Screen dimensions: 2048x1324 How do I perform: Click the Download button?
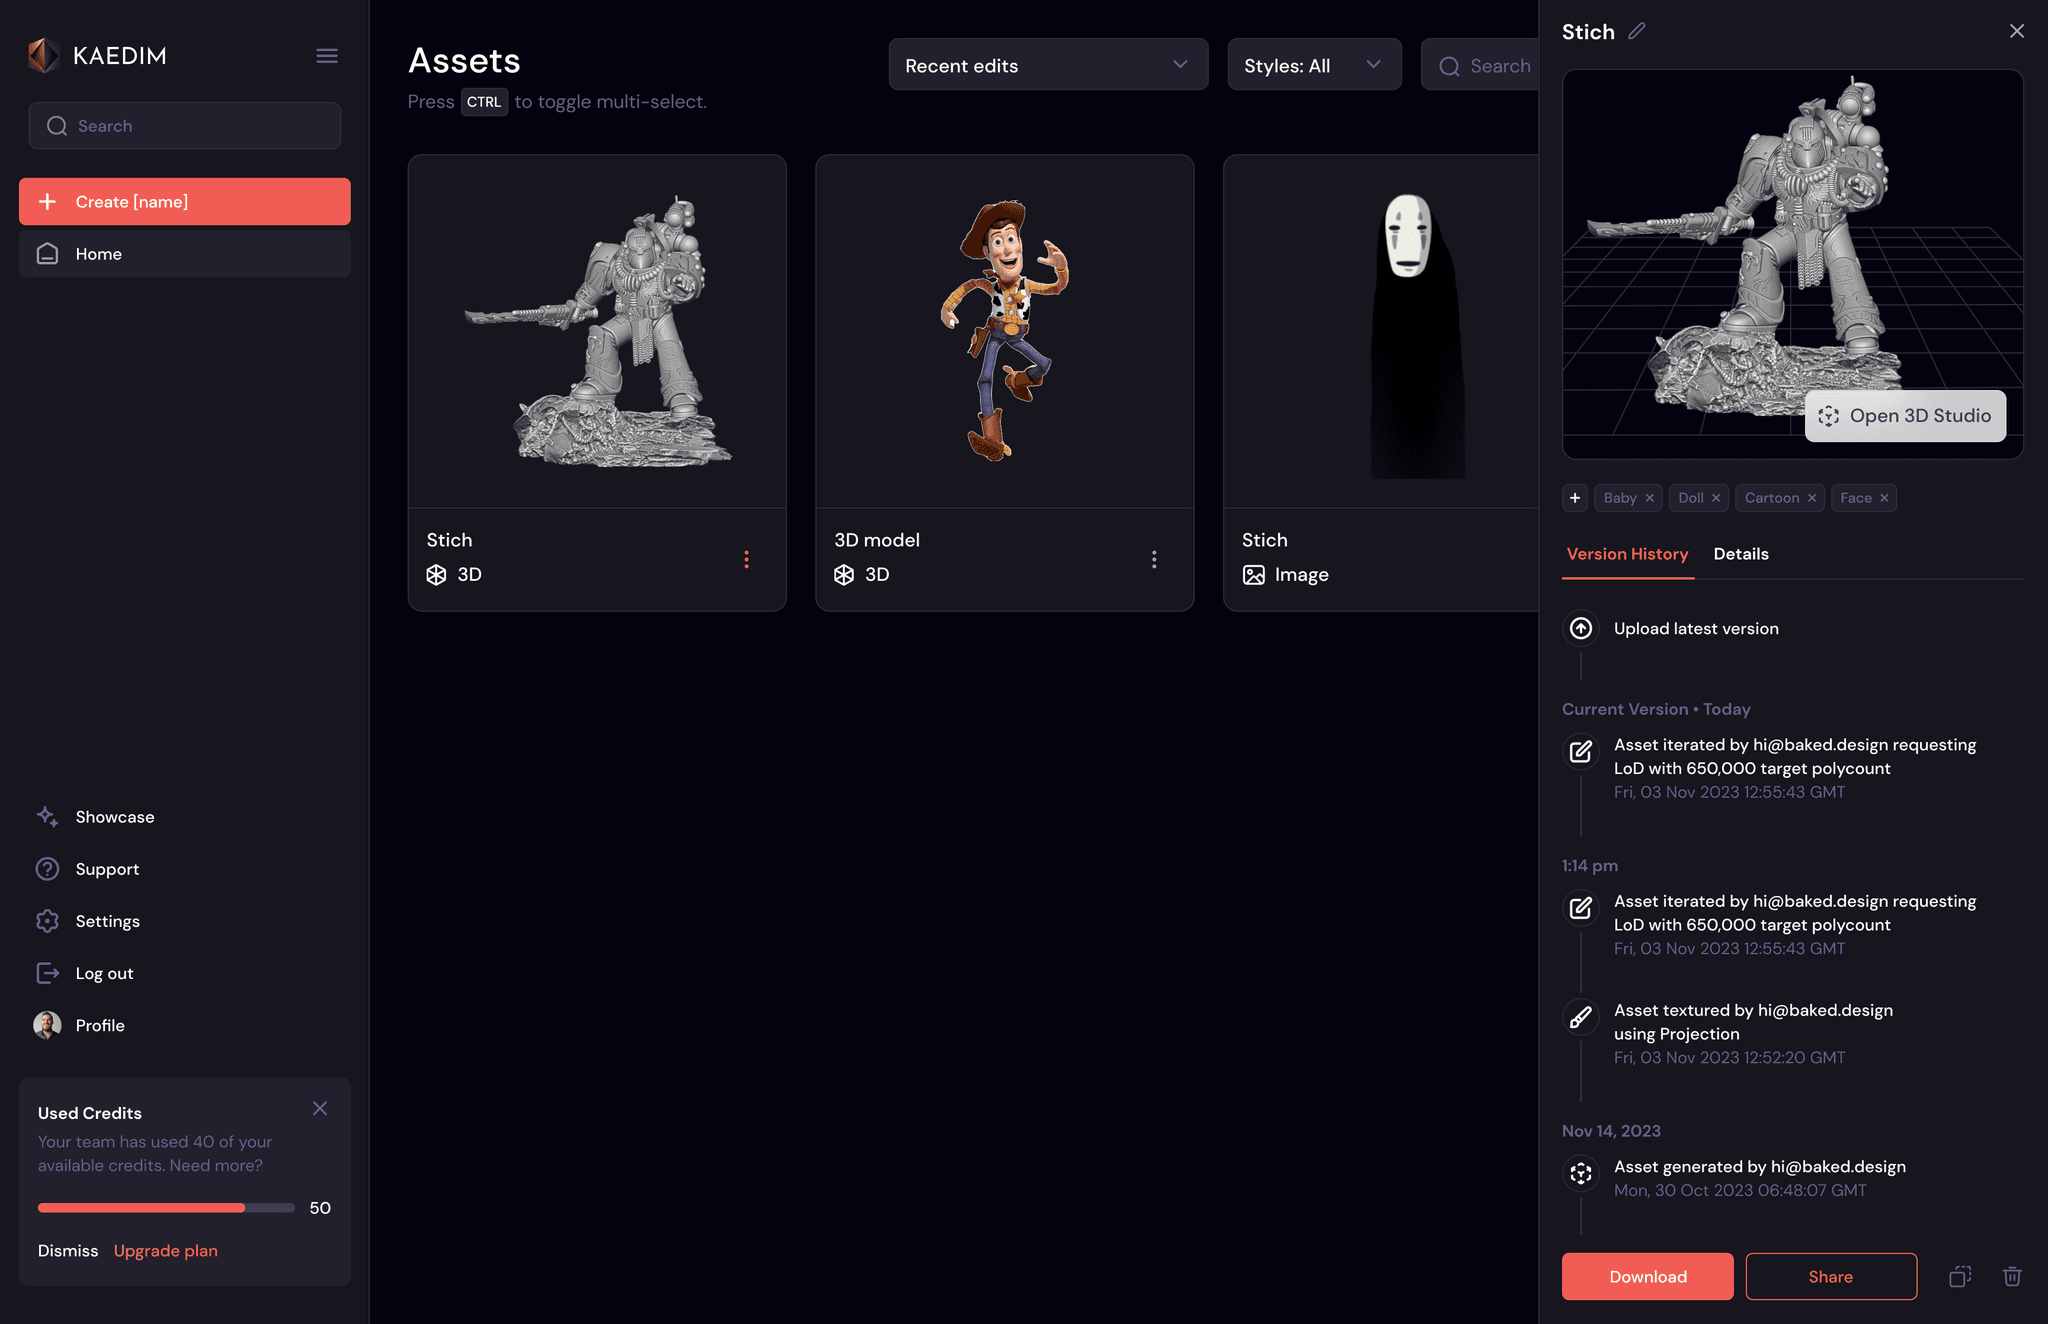pos(1646,1276)
